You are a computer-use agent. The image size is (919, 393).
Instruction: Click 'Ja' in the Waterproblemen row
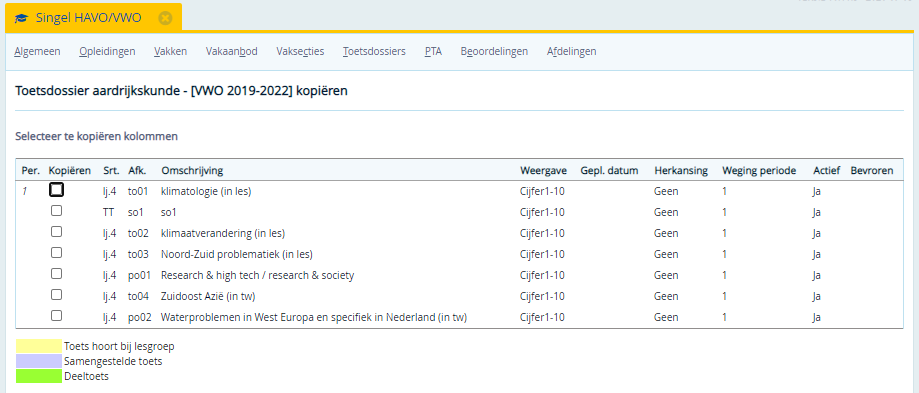tap(816, 317)
